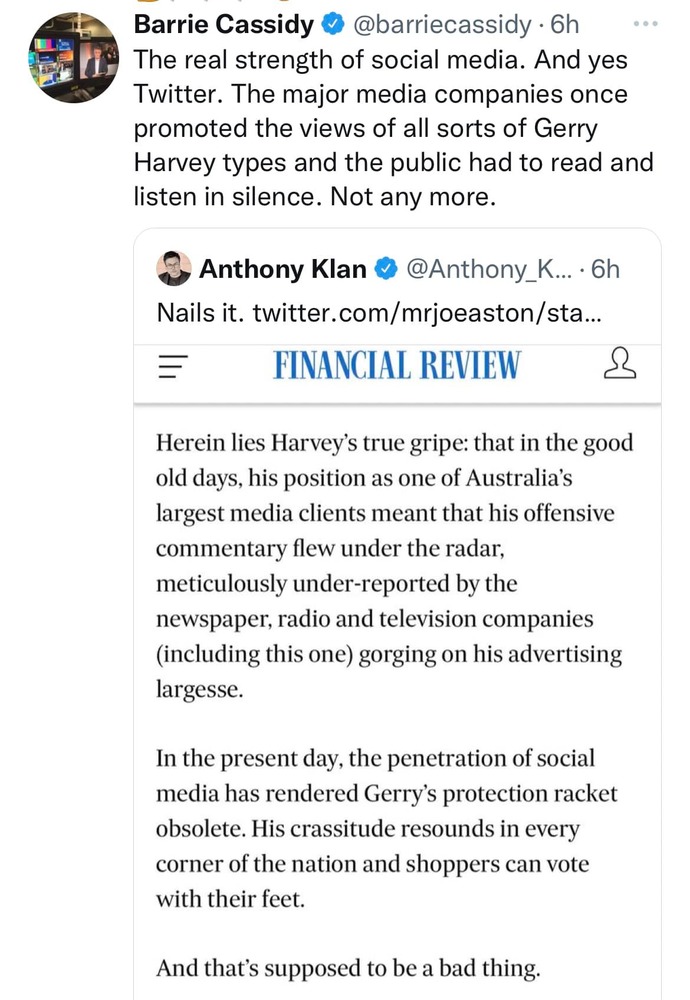Screen dimensions: 690x1000
Task: Open the Financial Review hamburger menu
Action: [x=174, y=366]
